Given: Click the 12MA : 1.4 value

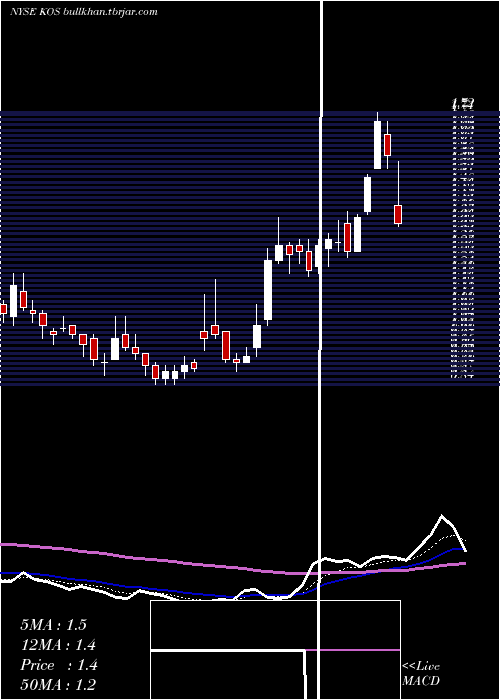Looking at the screenshot, I should 58,645.
